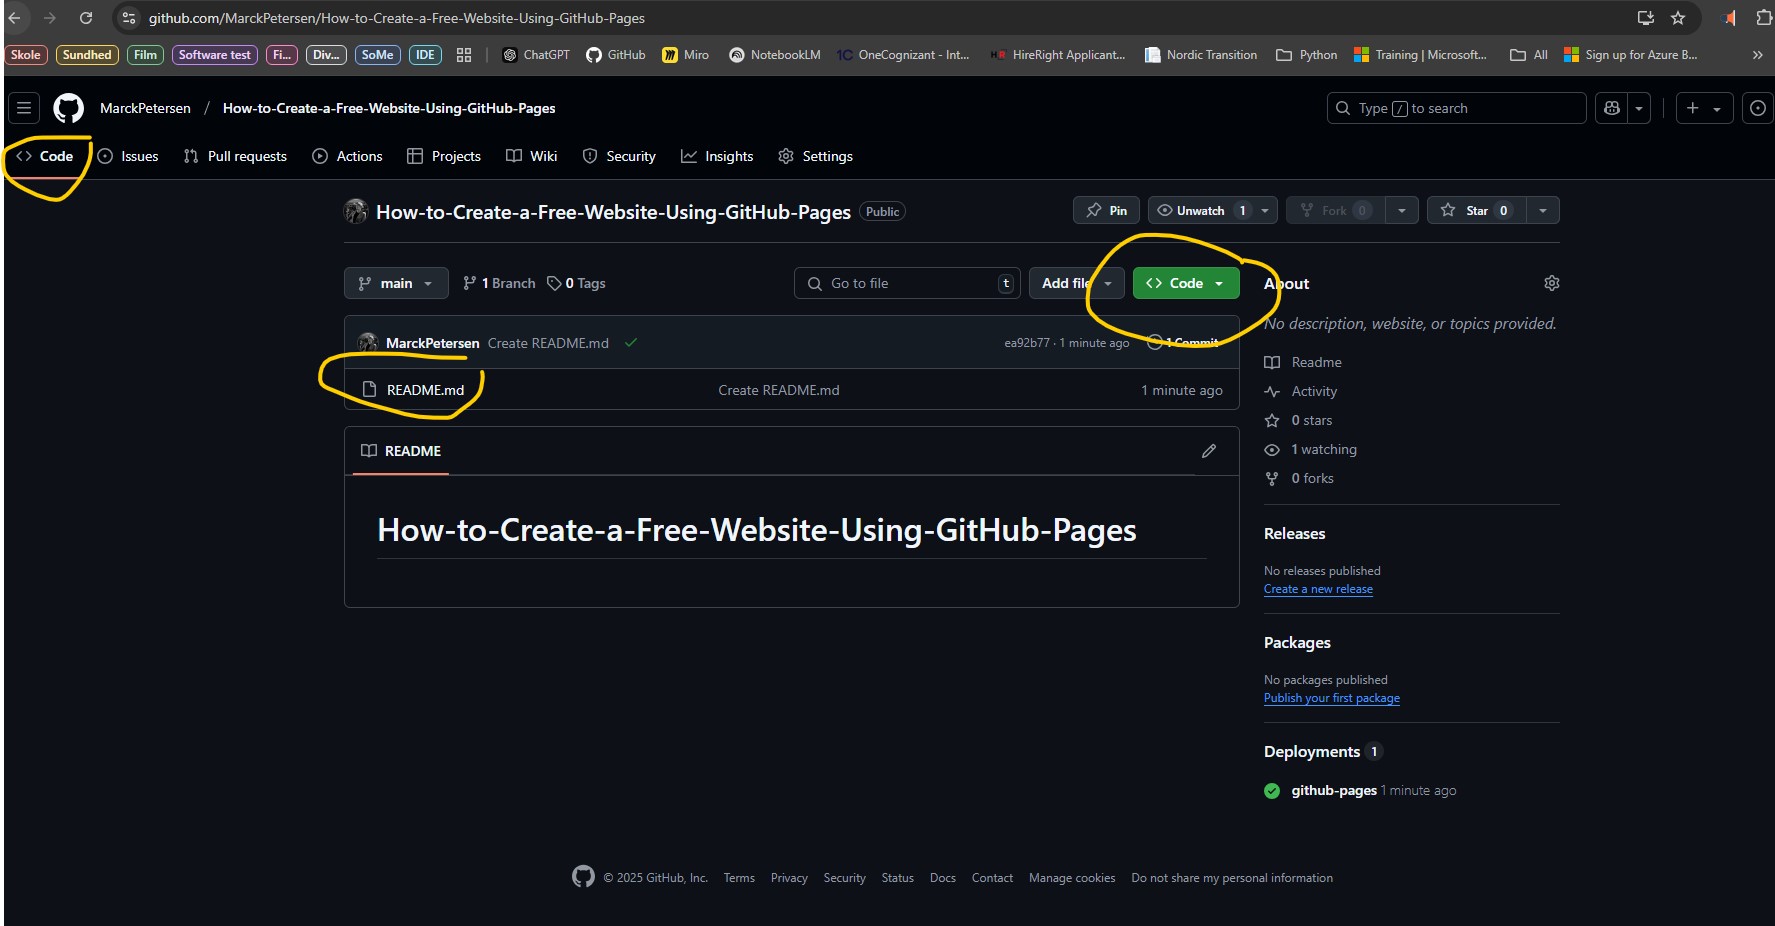Open the GitHub hamburger navigation menu
The width and height of the screenshot is (1775, 926).
click(x=24, y=108)
